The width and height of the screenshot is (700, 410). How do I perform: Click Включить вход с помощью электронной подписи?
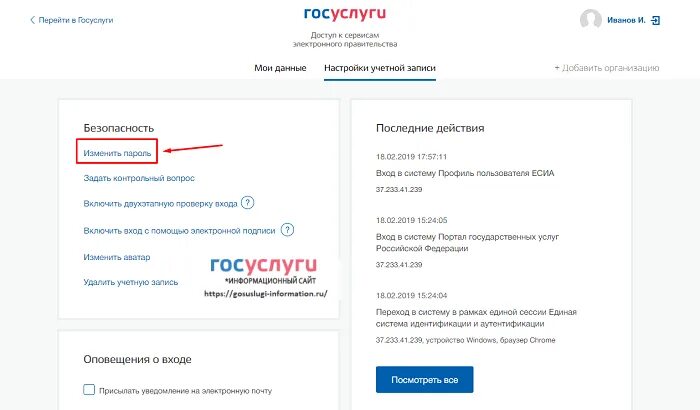point(179,231)
